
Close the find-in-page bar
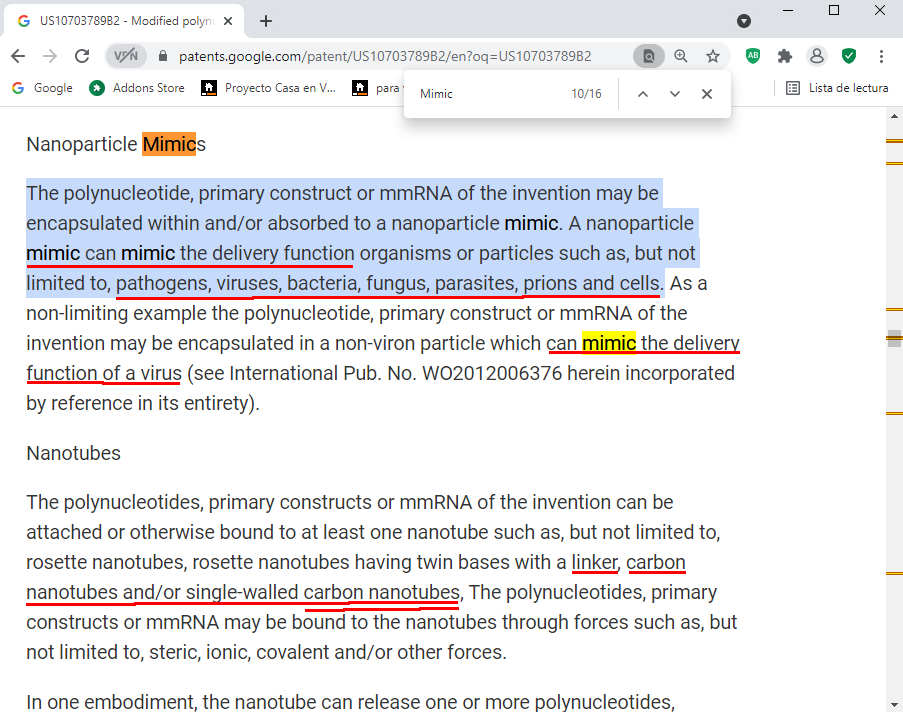point(707,94)
